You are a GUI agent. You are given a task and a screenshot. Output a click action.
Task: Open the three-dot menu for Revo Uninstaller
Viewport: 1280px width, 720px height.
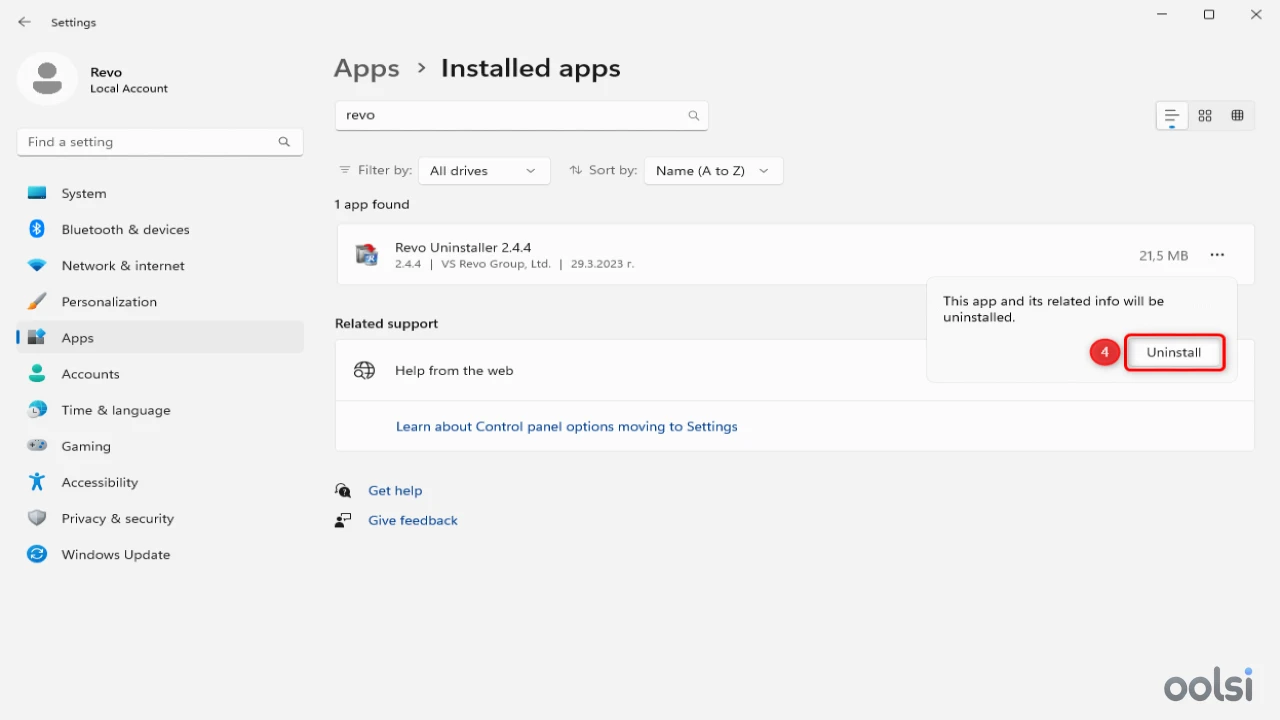(1217, 255)
